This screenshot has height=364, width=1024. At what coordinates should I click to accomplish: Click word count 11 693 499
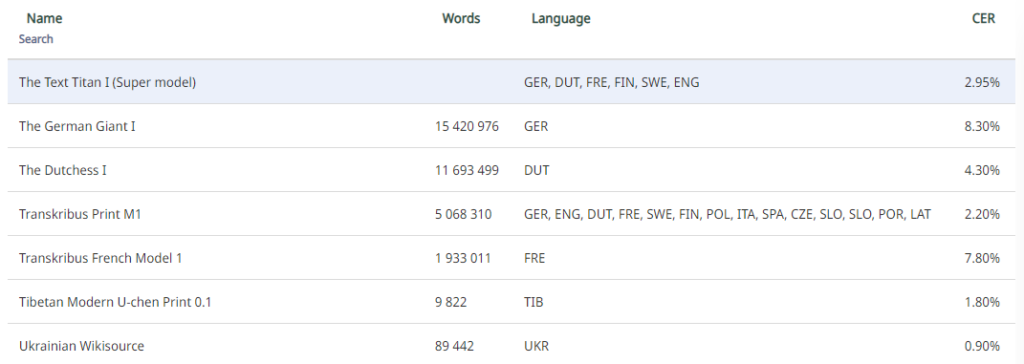click(x=467, y=170)
